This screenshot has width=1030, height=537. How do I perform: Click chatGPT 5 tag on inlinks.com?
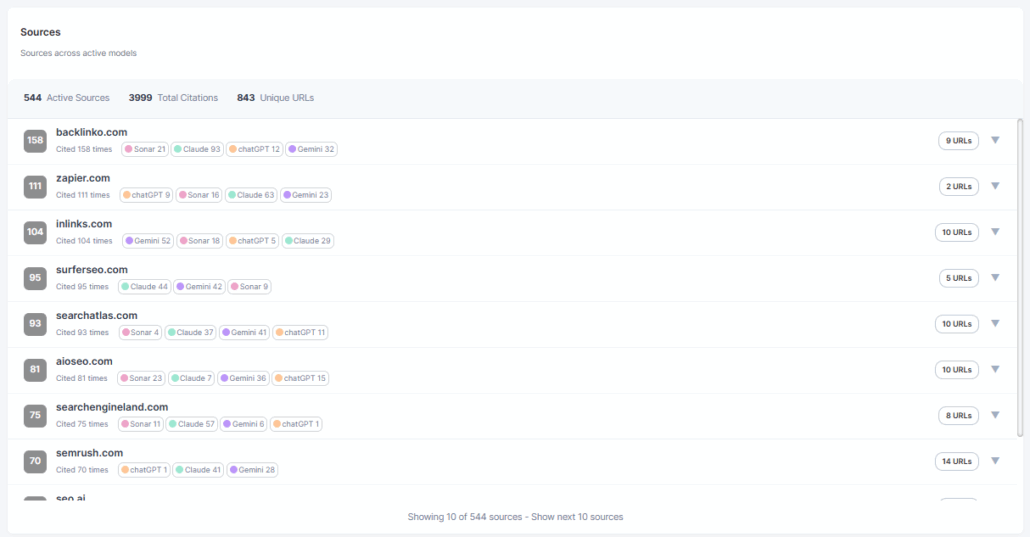tap(252, 241)
